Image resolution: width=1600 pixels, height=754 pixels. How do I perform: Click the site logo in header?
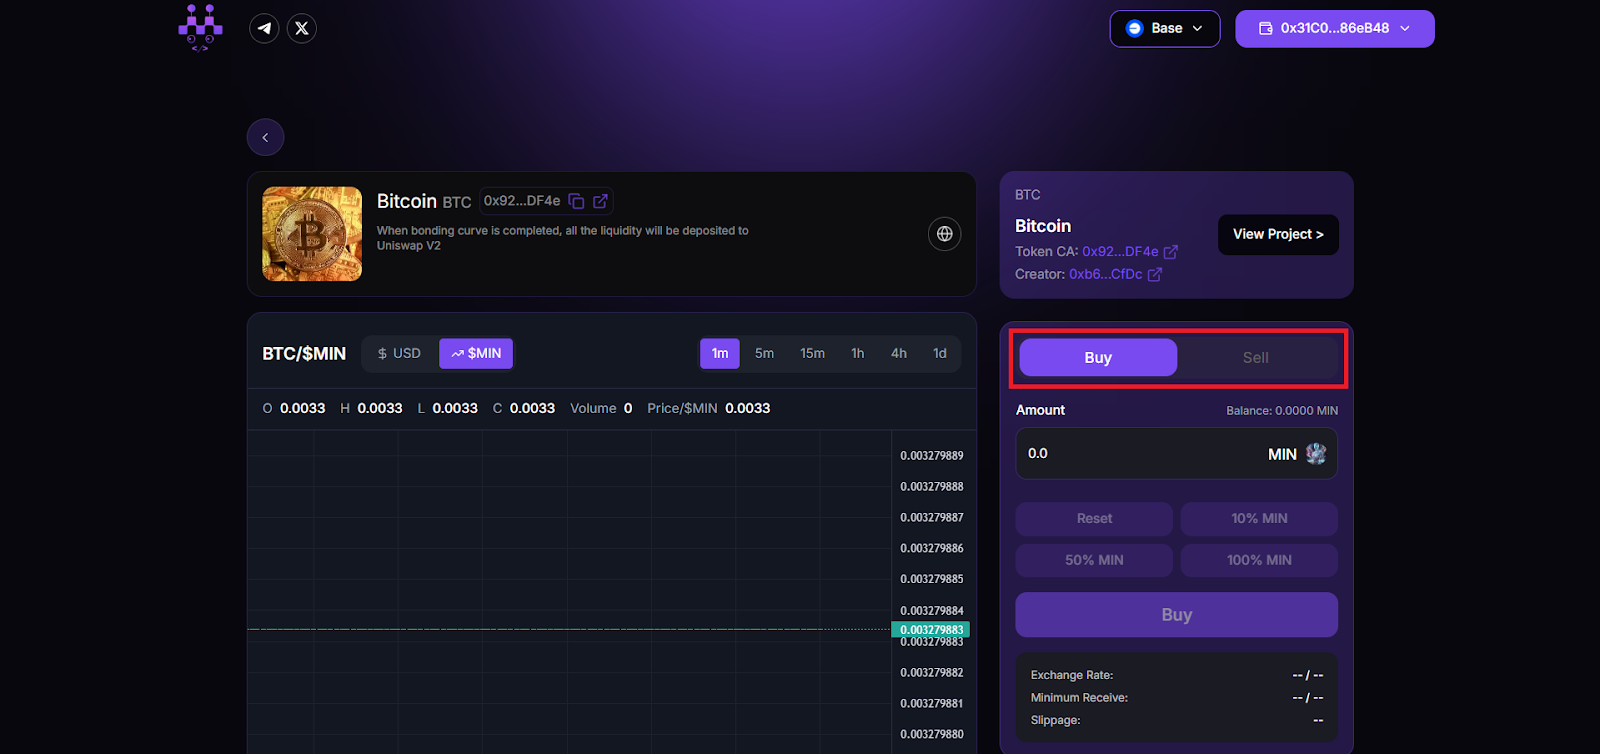[200, 28]
